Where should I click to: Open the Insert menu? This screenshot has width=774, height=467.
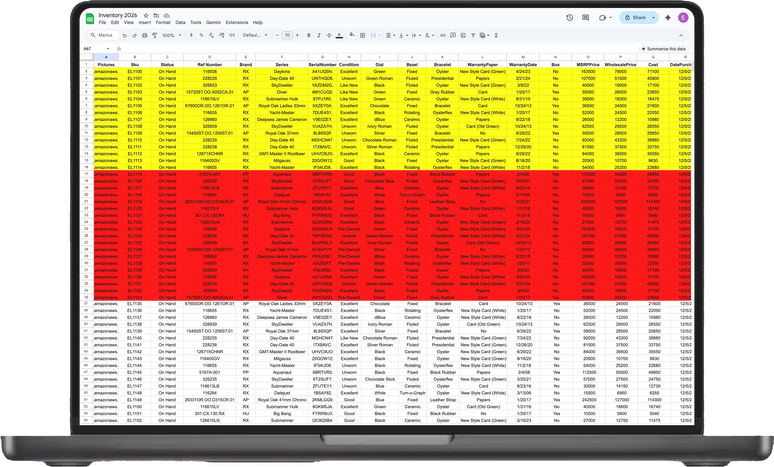click(145, 23)
